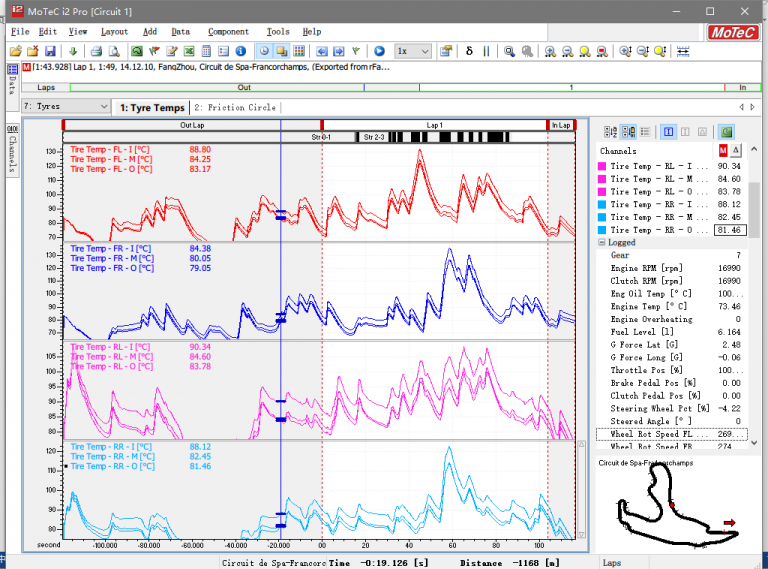Click the Str 2-3 section marker
Image resolution: width=768 pixels, height=569 pixels.
(x=374, y=137)
